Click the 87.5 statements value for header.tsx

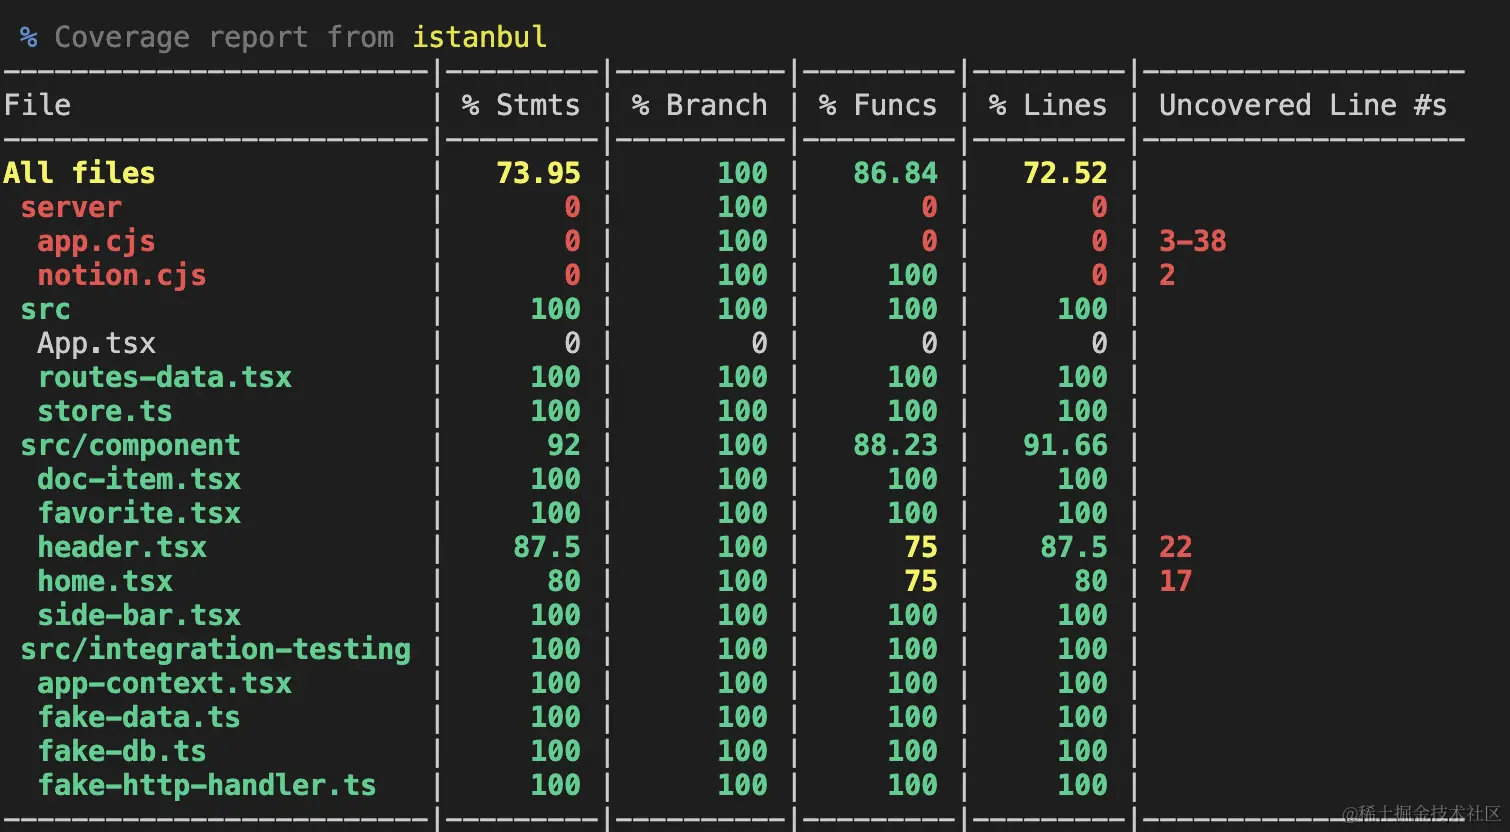pos(546,547)
